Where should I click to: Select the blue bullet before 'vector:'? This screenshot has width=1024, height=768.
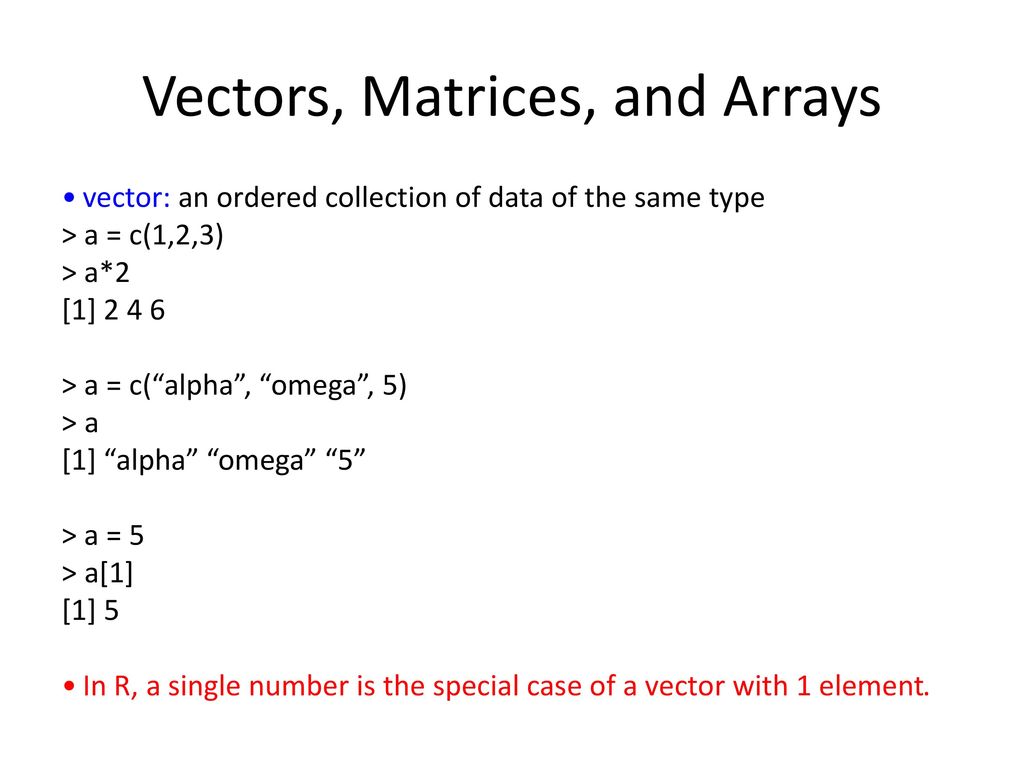tap(69, 197)
